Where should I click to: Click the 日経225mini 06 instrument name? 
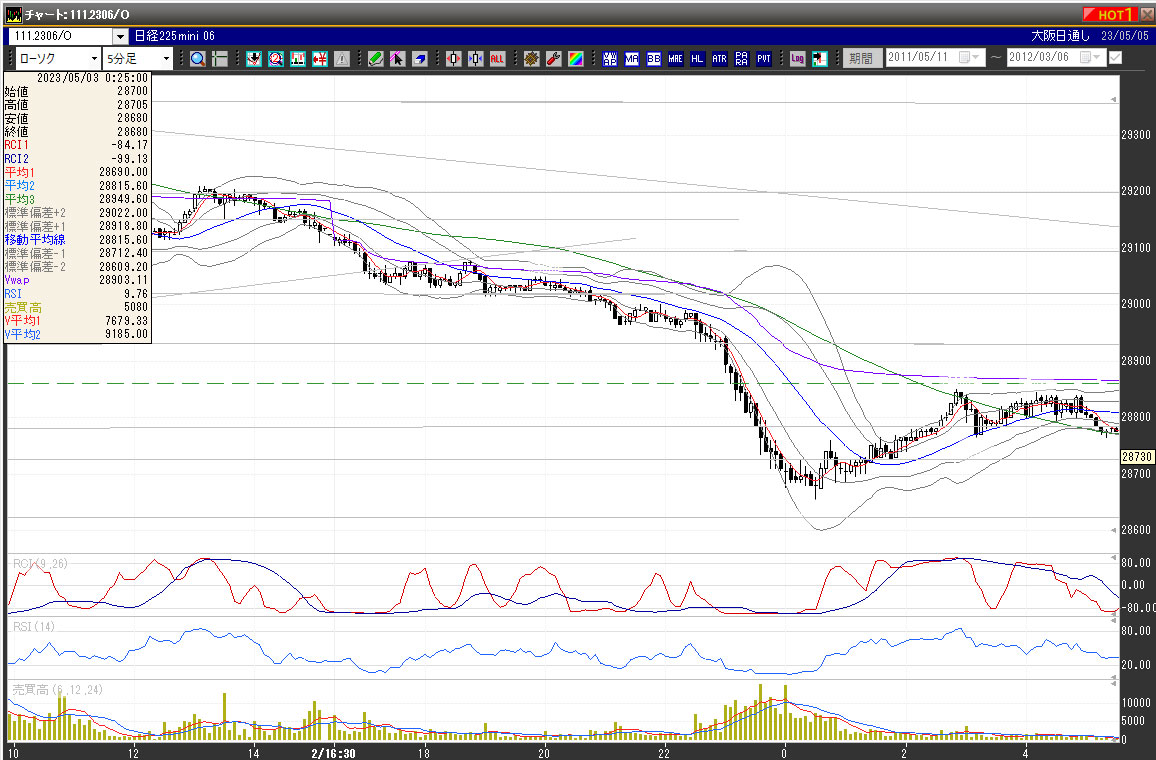coord(175,35)
